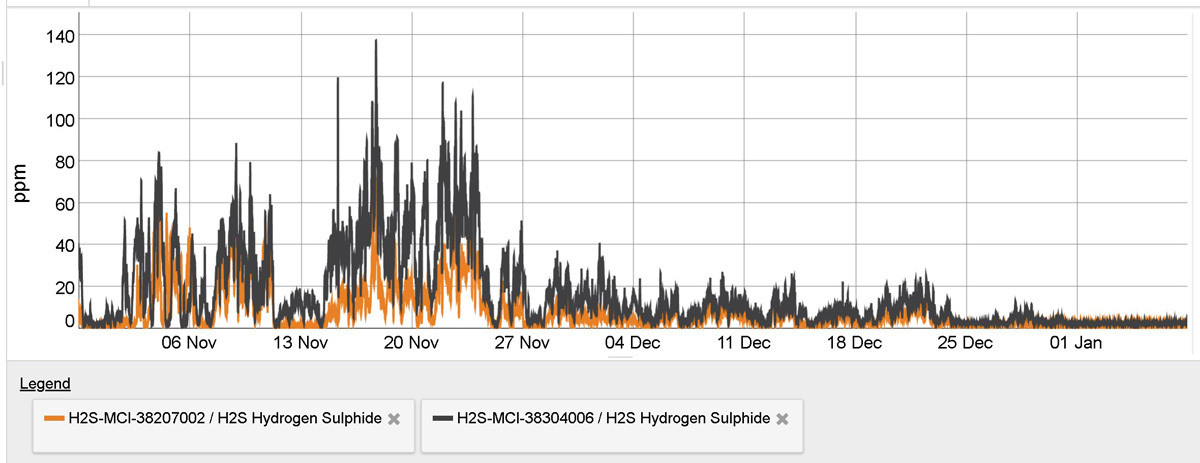Image resolution: width=1200 pixels, height=463 pixels.
Task: Click the 60 value on the y-axis
Action: [64, 204]
